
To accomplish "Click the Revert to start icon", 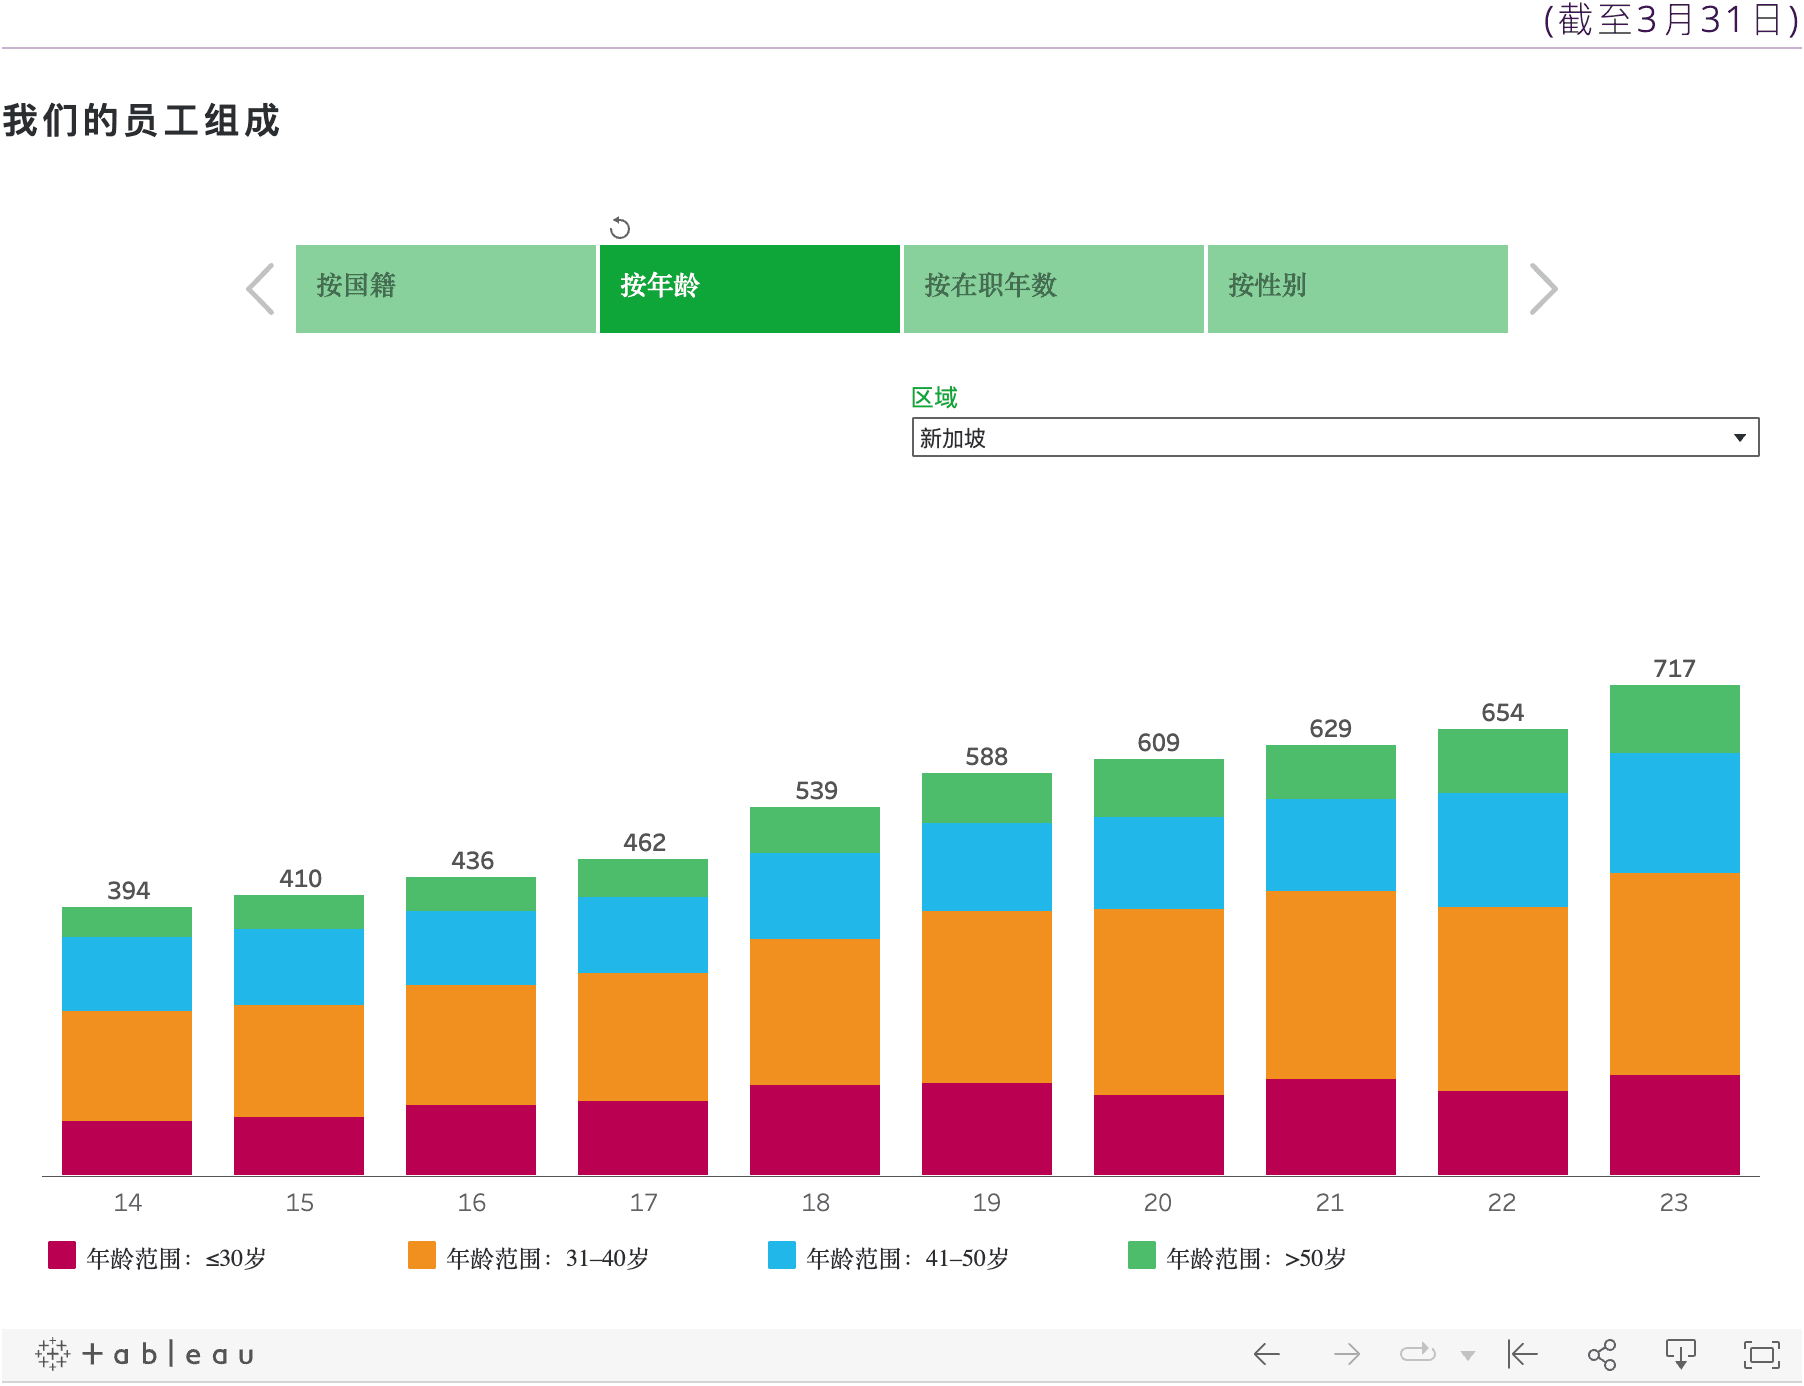I will click(1522, 1354).
